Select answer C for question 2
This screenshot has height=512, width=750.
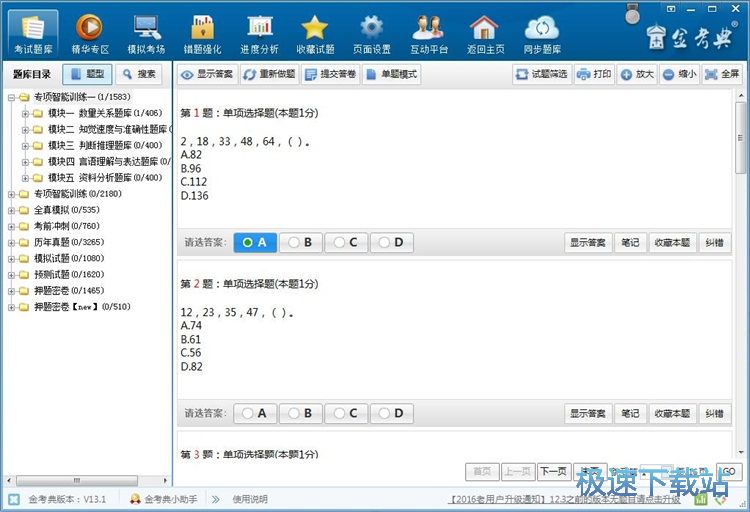coord(346,413)
